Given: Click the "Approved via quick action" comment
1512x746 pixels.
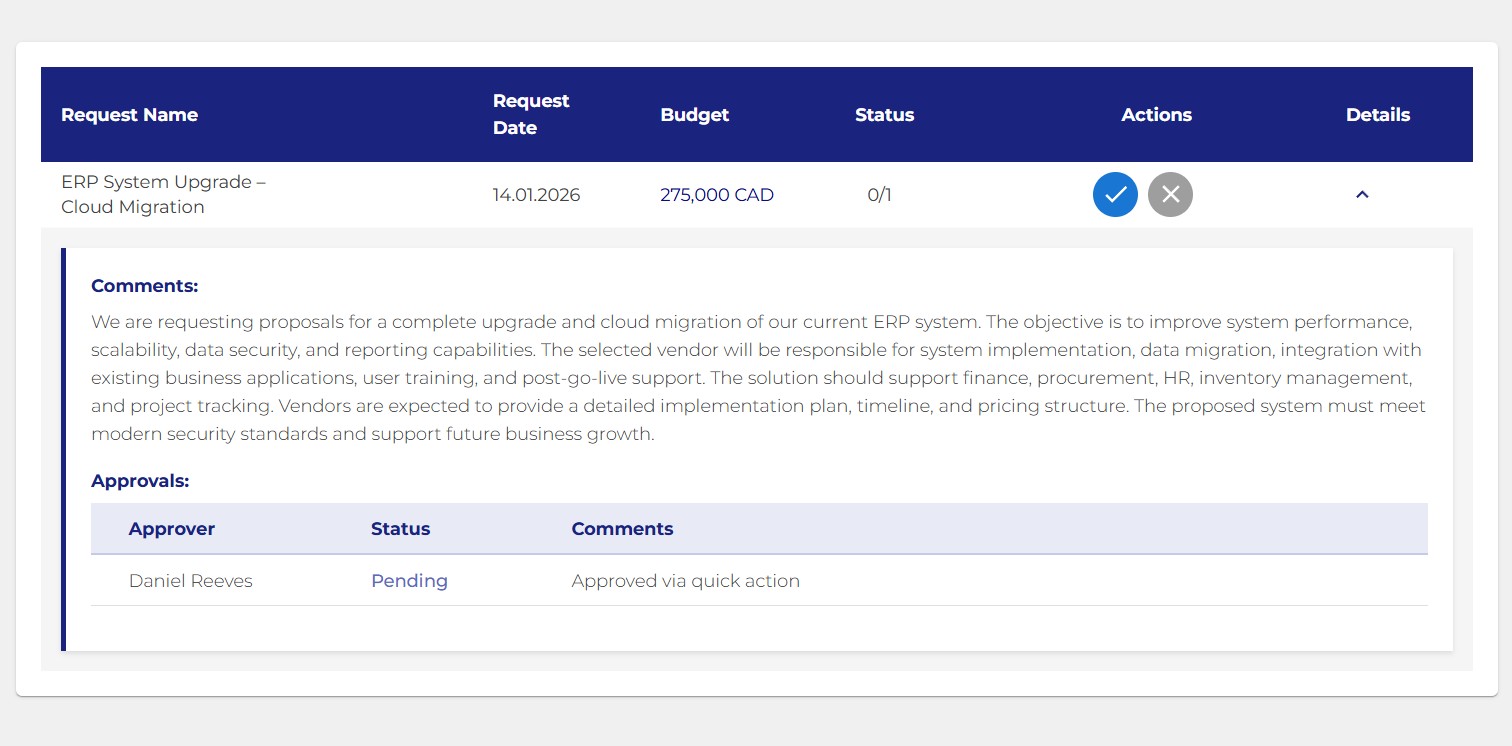Looking at the screenshot, I should 685,581.
